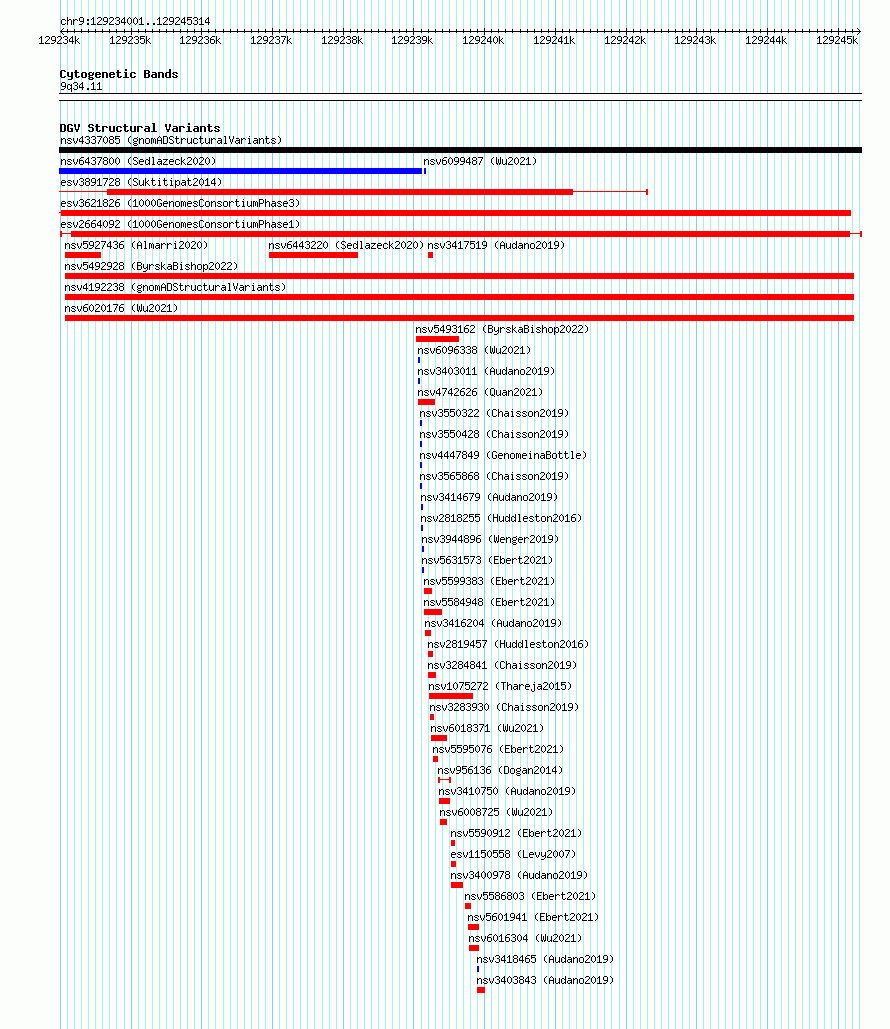Click nsv3418465 (Audano2019) label

point(545,959)
